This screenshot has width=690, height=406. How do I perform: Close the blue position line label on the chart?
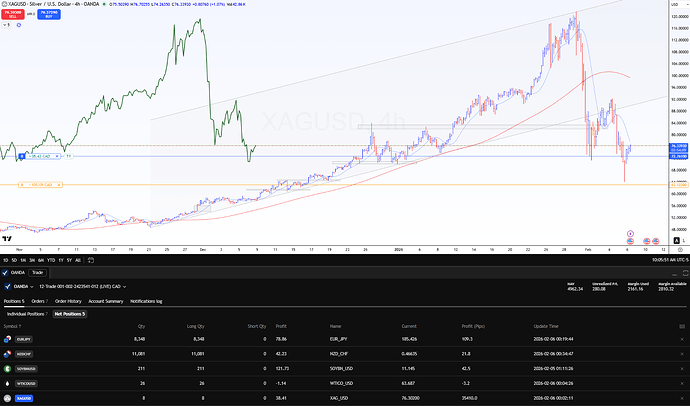[x=57, y=156]
